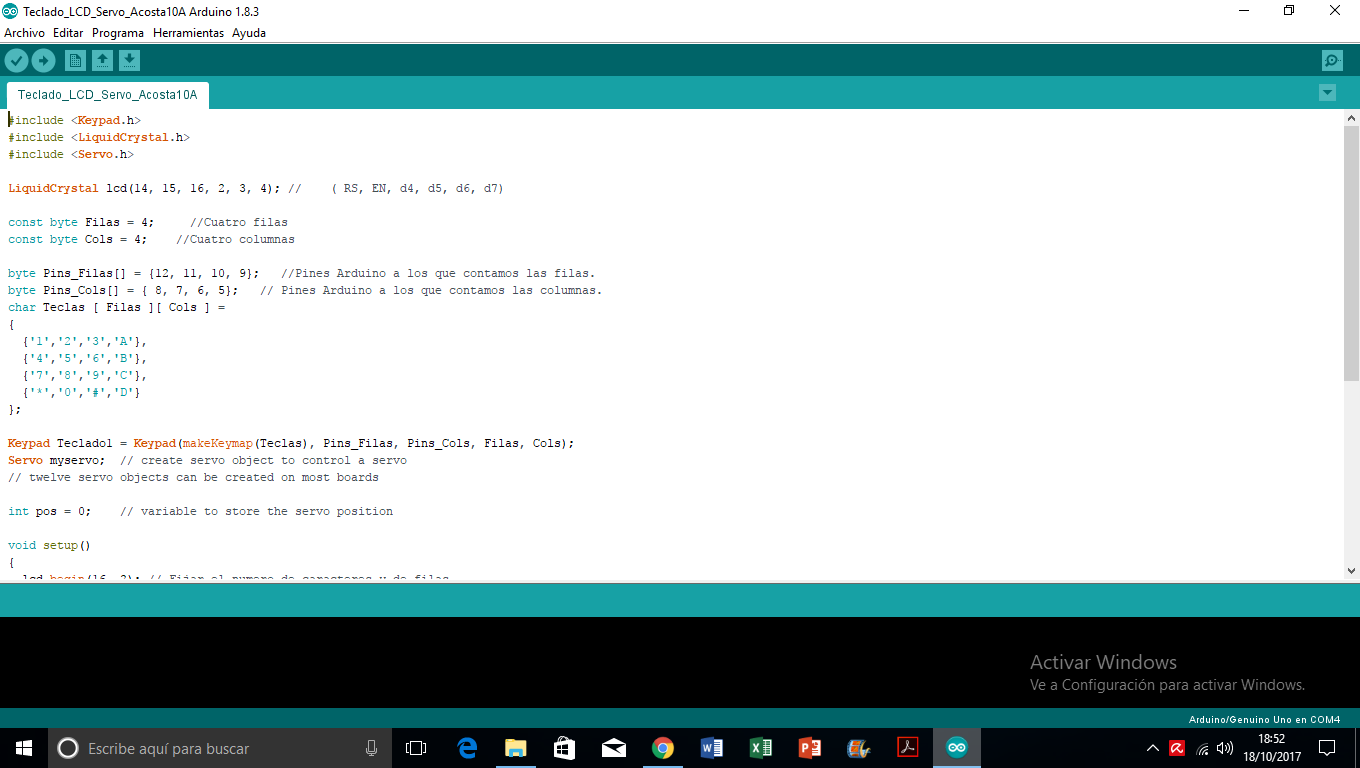Image resolution: width=1360 pixels, height=768 pixels.
Task: Open PowerPoint from the taskbar
Action: click(x=809, y=748)
